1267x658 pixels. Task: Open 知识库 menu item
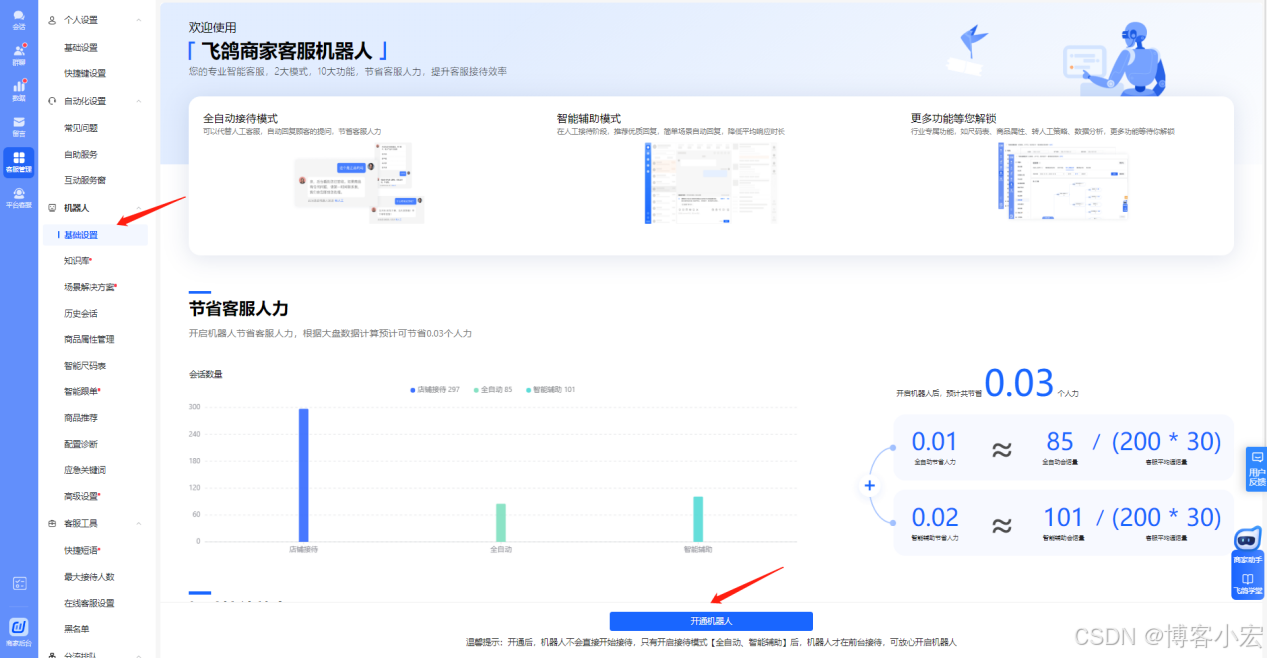click(x=77, y=261)
